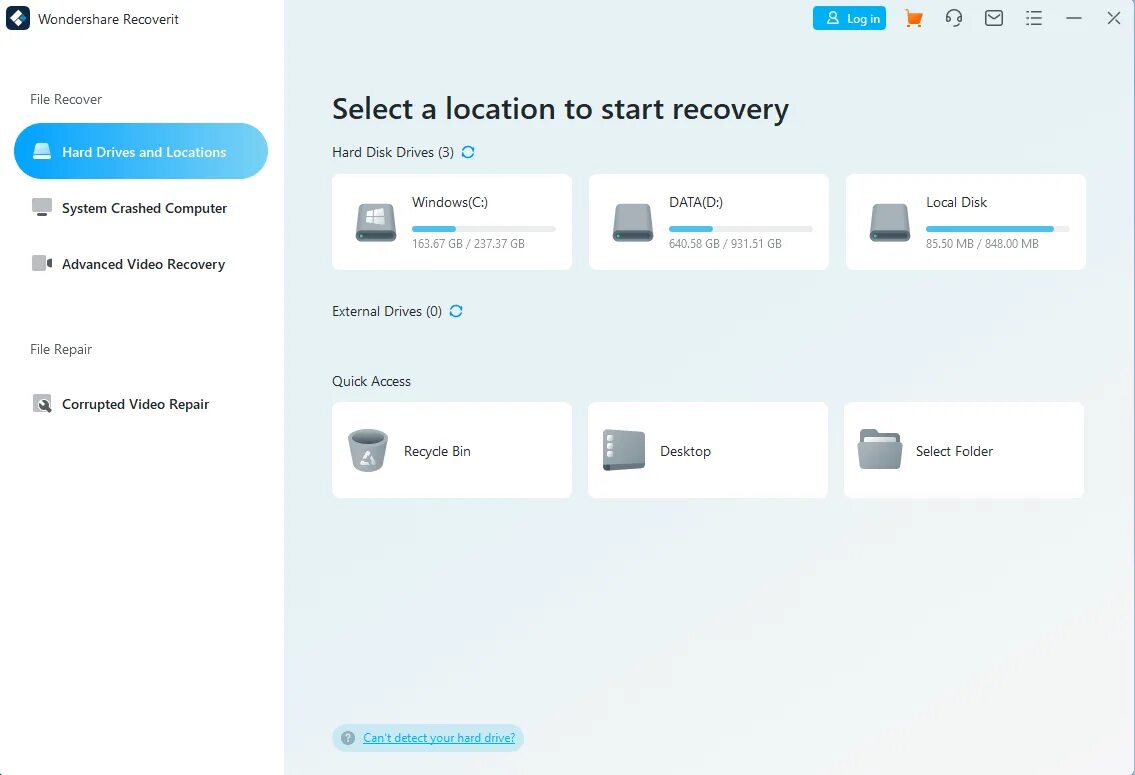Select Hard Drives and Locations tab
This screenshot has width=1135, height=775.
coord(141,151)
